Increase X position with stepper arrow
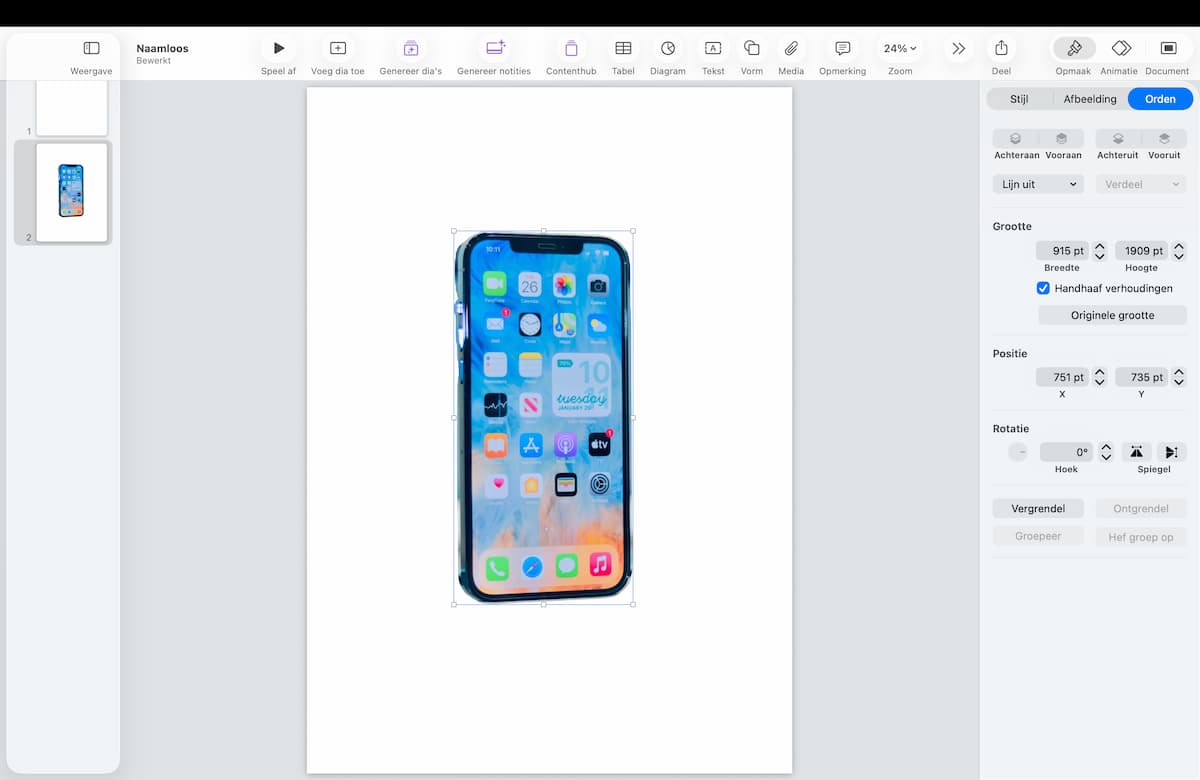 pyautogui.click(x=1100, y=372)
